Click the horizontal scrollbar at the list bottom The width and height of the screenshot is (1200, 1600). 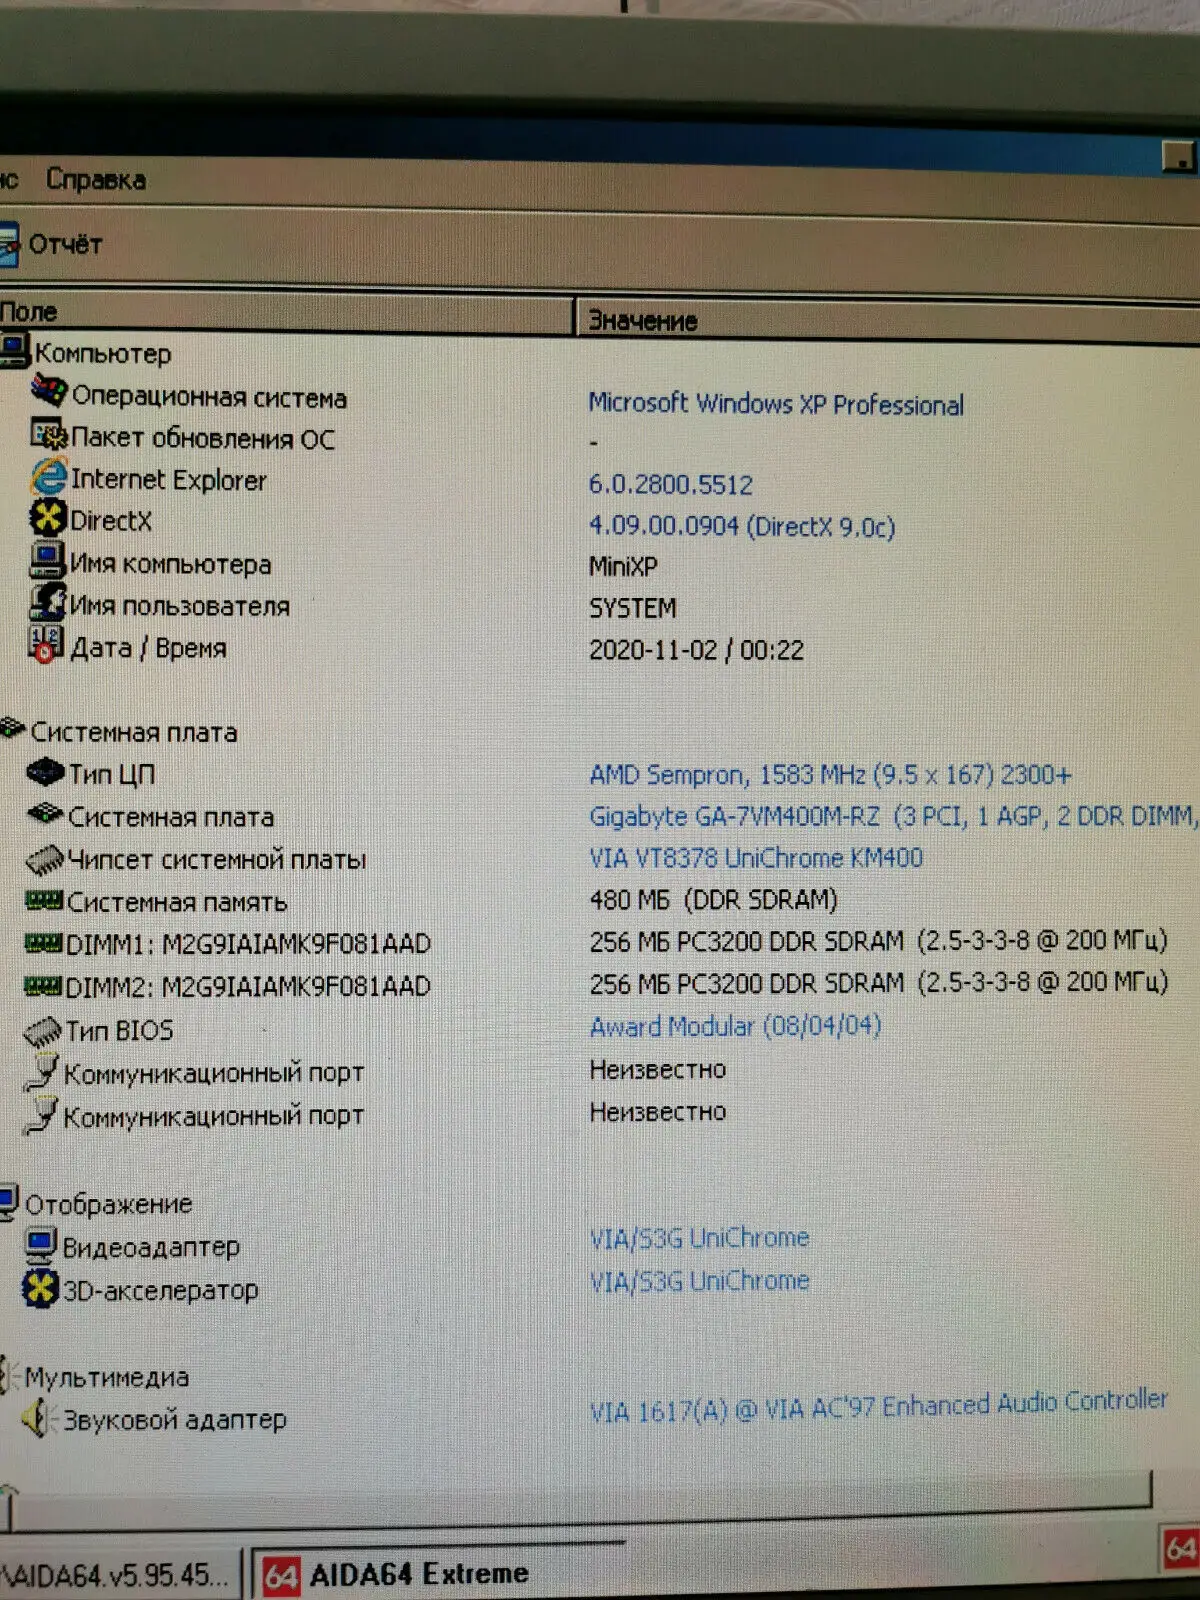point(580,1500)
